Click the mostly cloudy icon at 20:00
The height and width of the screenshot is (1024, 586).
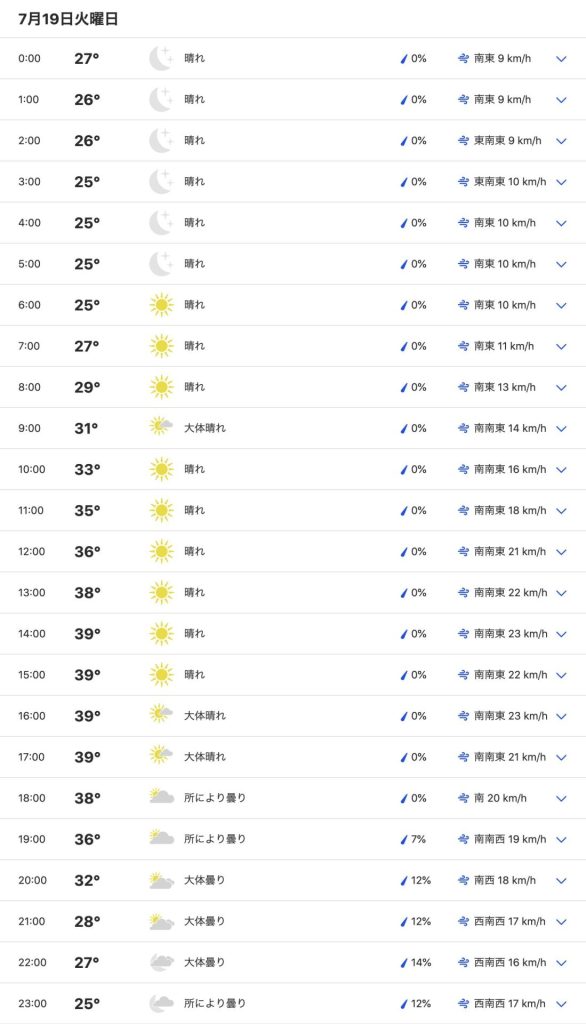[161, 880]
